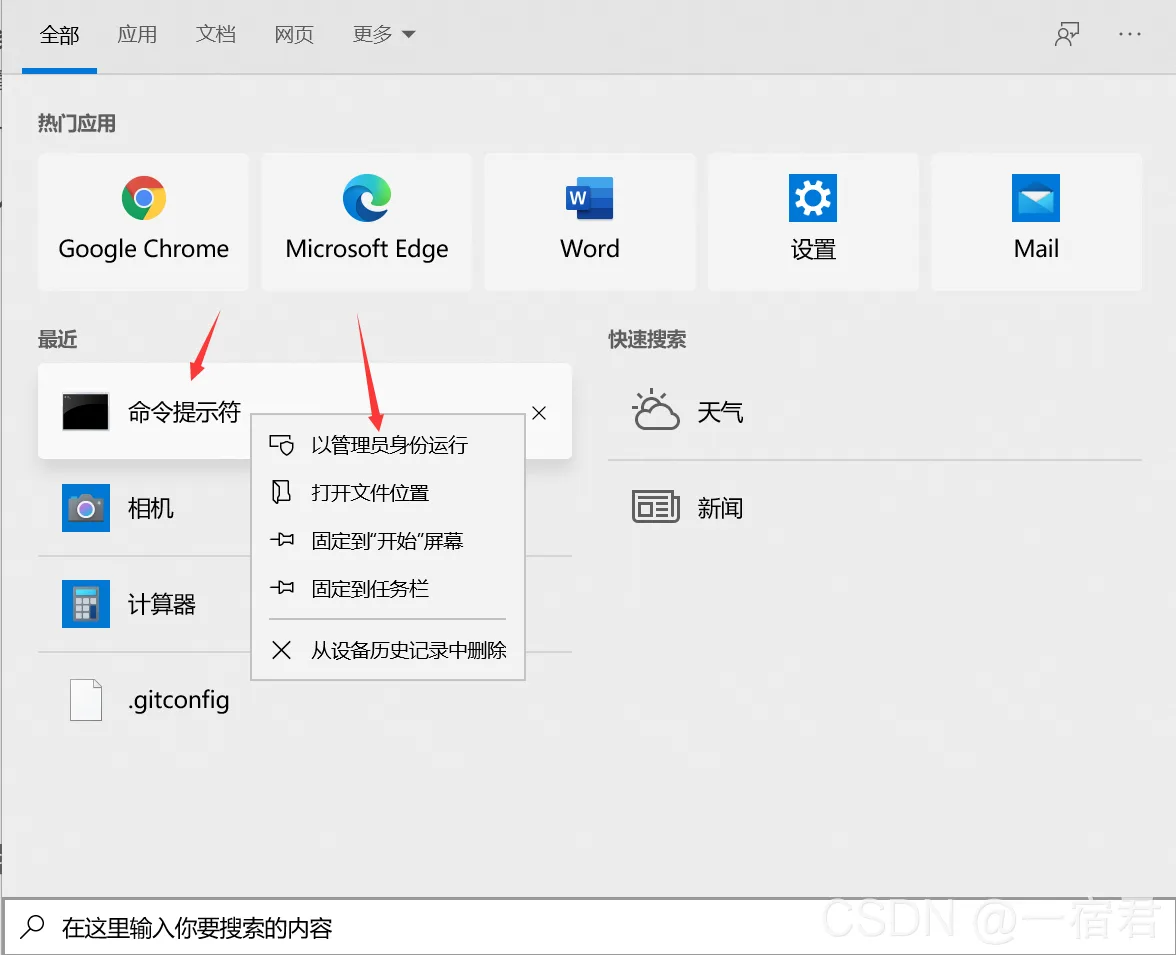Click the 命令提示符 label text
Viewport: 1176px width, 955px height.
184,411
